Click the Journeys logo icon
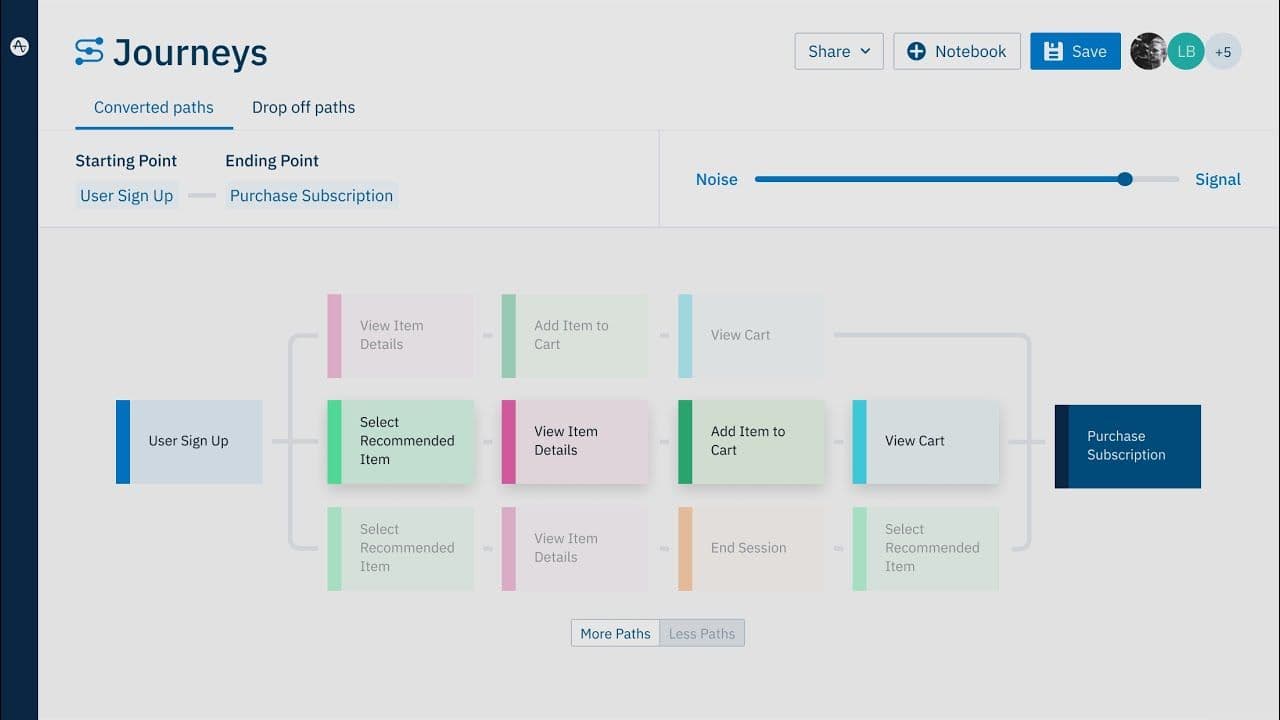Viewport: 1280px width, 720px height. pyautogui.click(x=88, y=52)
